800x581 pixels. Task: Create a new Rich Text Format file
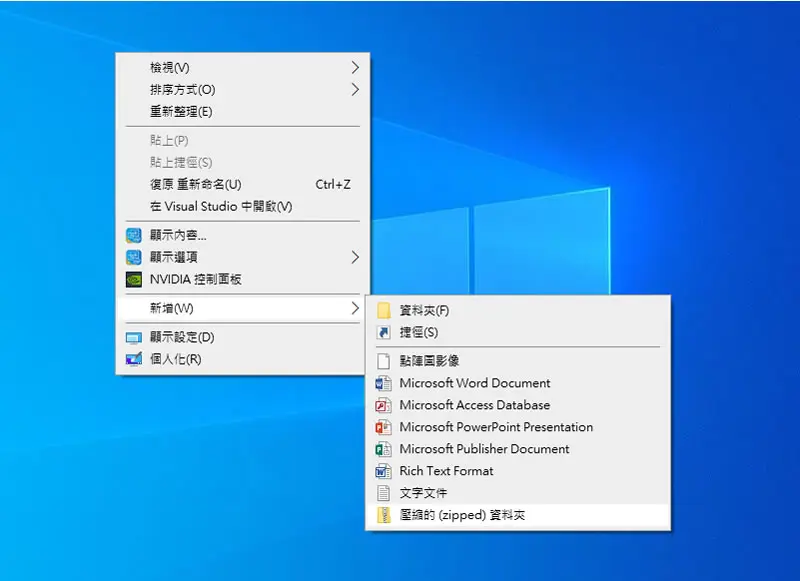518,471
